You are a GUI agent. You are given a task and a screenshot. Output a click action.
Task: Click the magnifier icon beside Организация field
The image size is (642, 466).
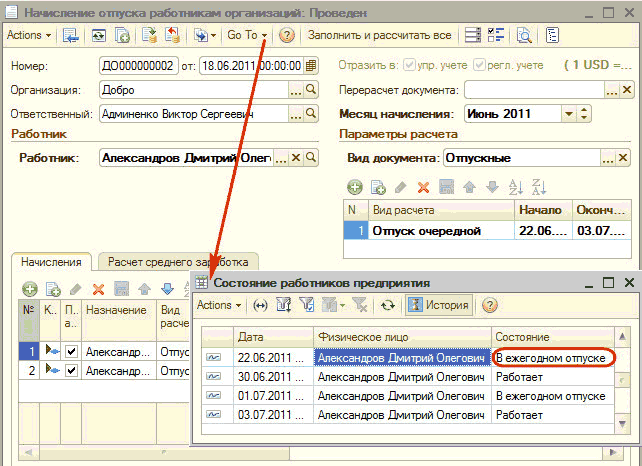[311, 89]
